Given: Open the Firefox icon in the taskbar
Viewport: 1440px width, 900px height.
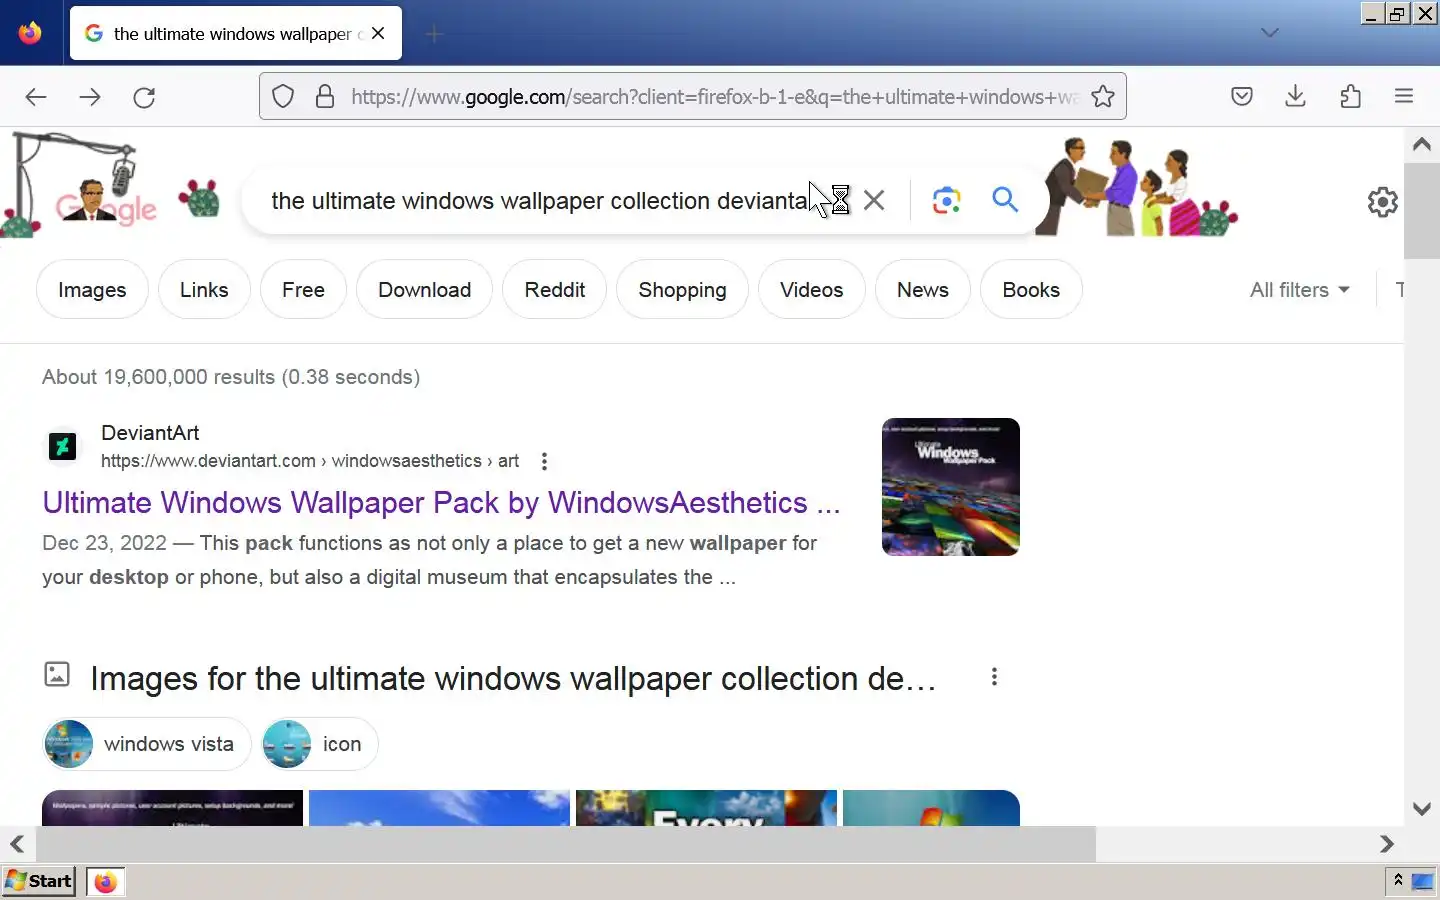Looking at the screenshot, I should [x=105, y=881].
